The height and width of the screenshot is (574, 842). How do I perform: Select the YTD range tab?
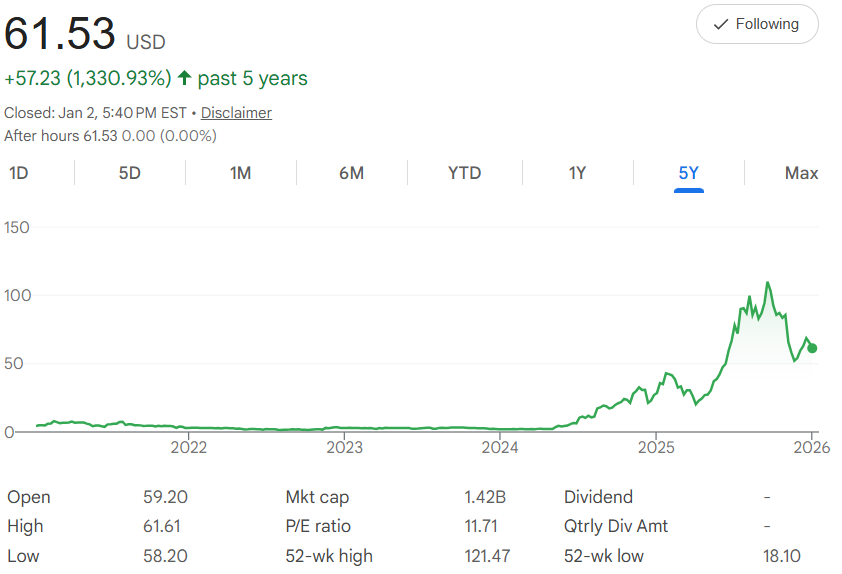(x=464, y=173)
